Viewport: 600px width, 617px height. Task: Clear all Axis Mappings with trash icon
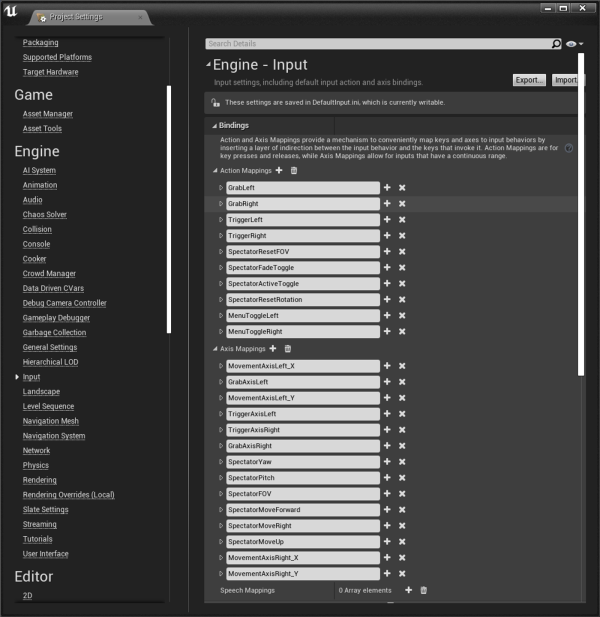pyautogui.click(x=288, y=349)
